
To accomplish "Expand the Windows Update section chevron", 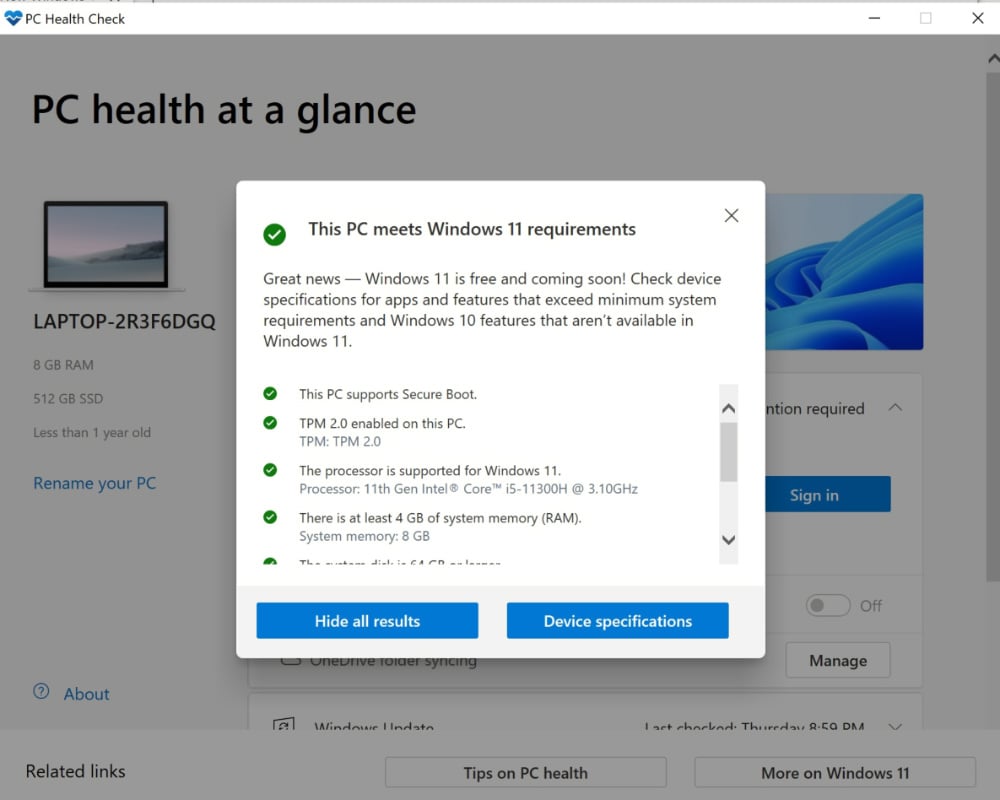I will (x=895, y=727).
